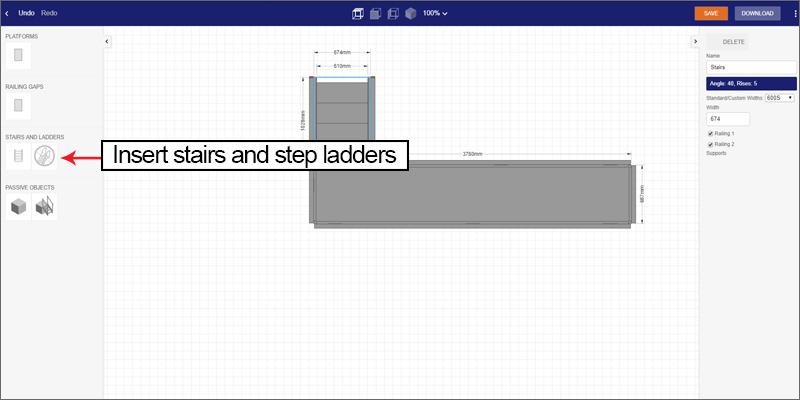
Task: Select the step ladder icon
Action: click(x=44, y=155)
